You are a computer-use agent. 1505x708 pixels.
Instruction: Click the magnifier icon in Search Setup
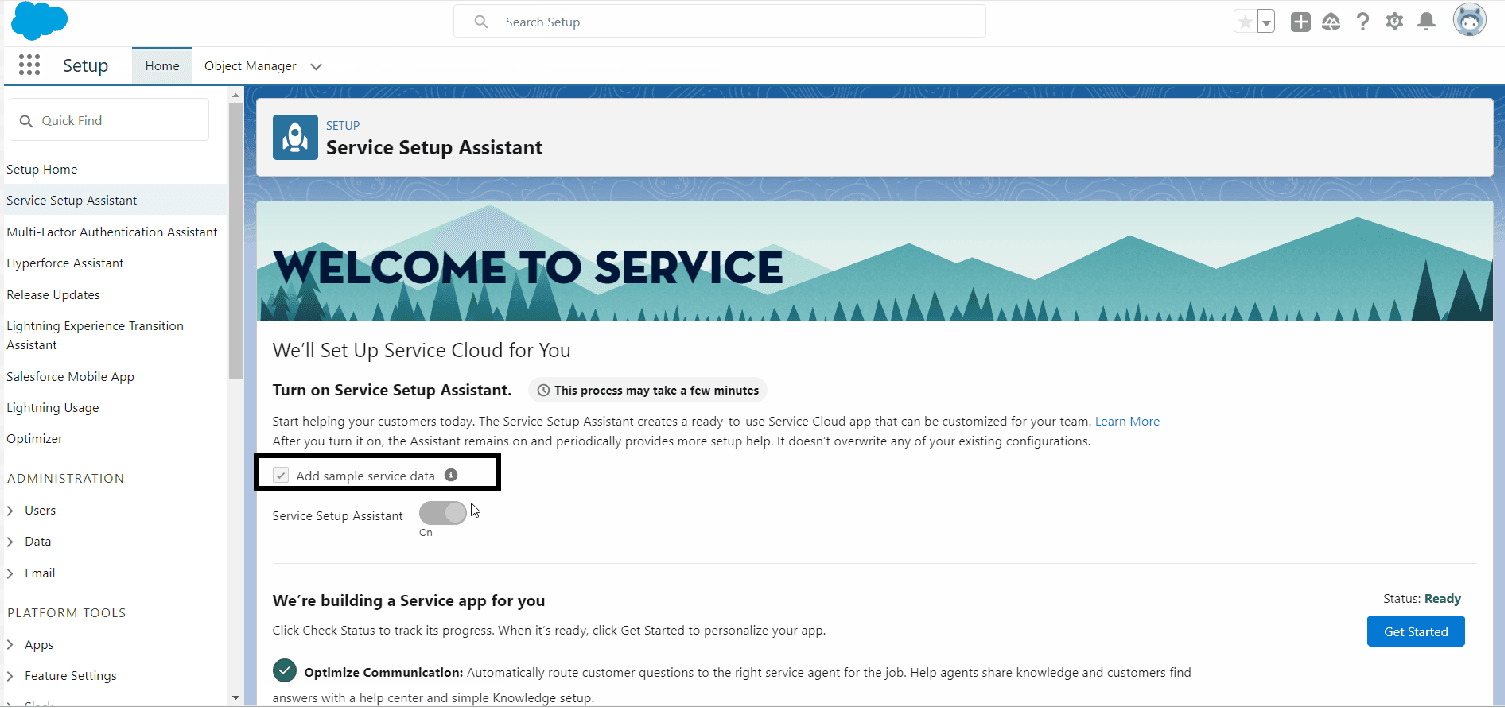click(x=481, y=21)
